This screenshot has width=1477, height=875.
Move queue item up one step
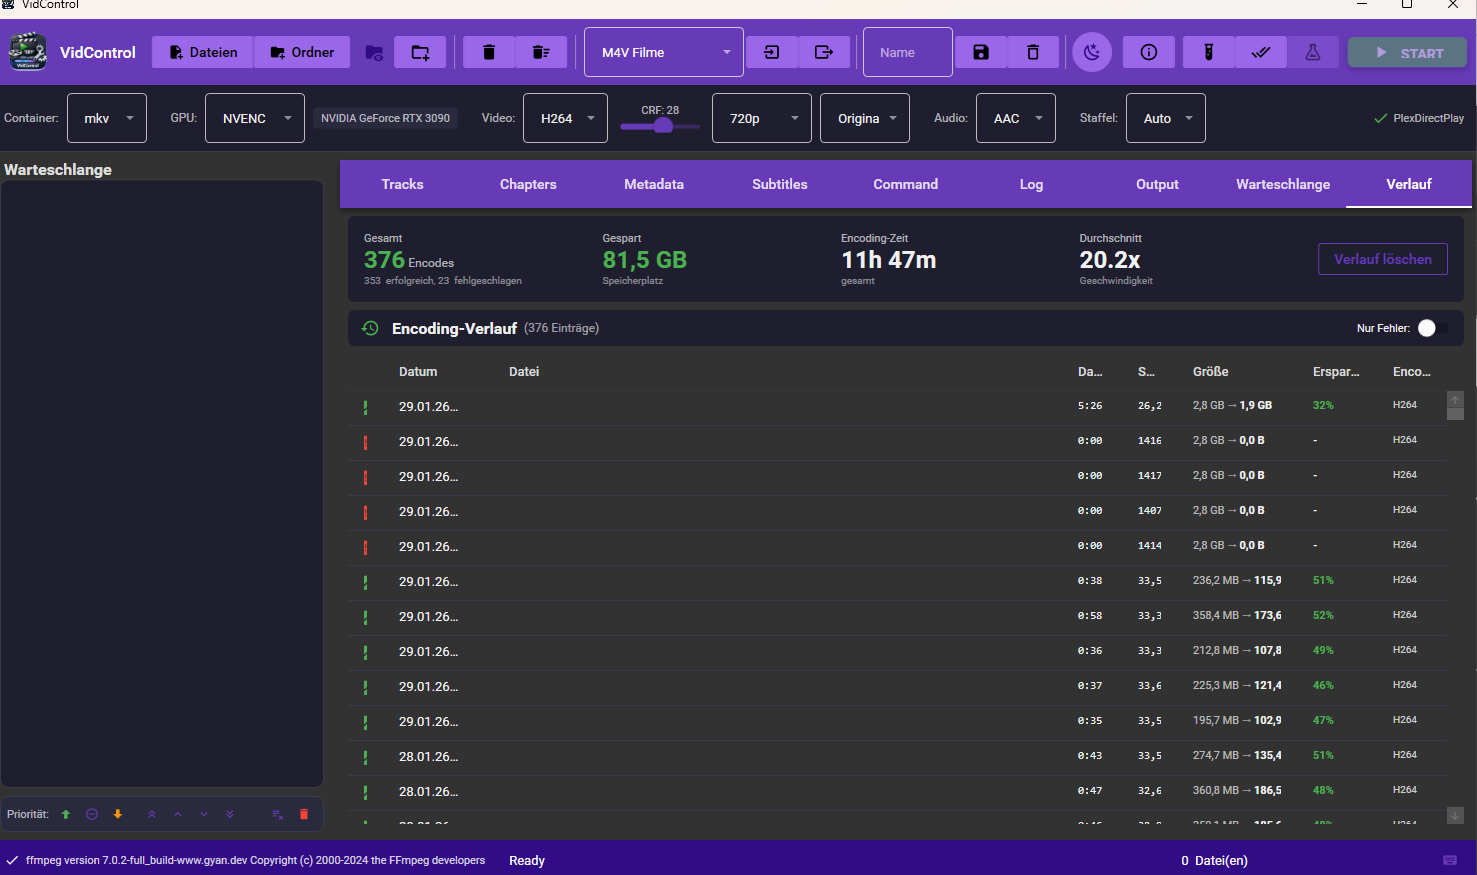[178, 814]
